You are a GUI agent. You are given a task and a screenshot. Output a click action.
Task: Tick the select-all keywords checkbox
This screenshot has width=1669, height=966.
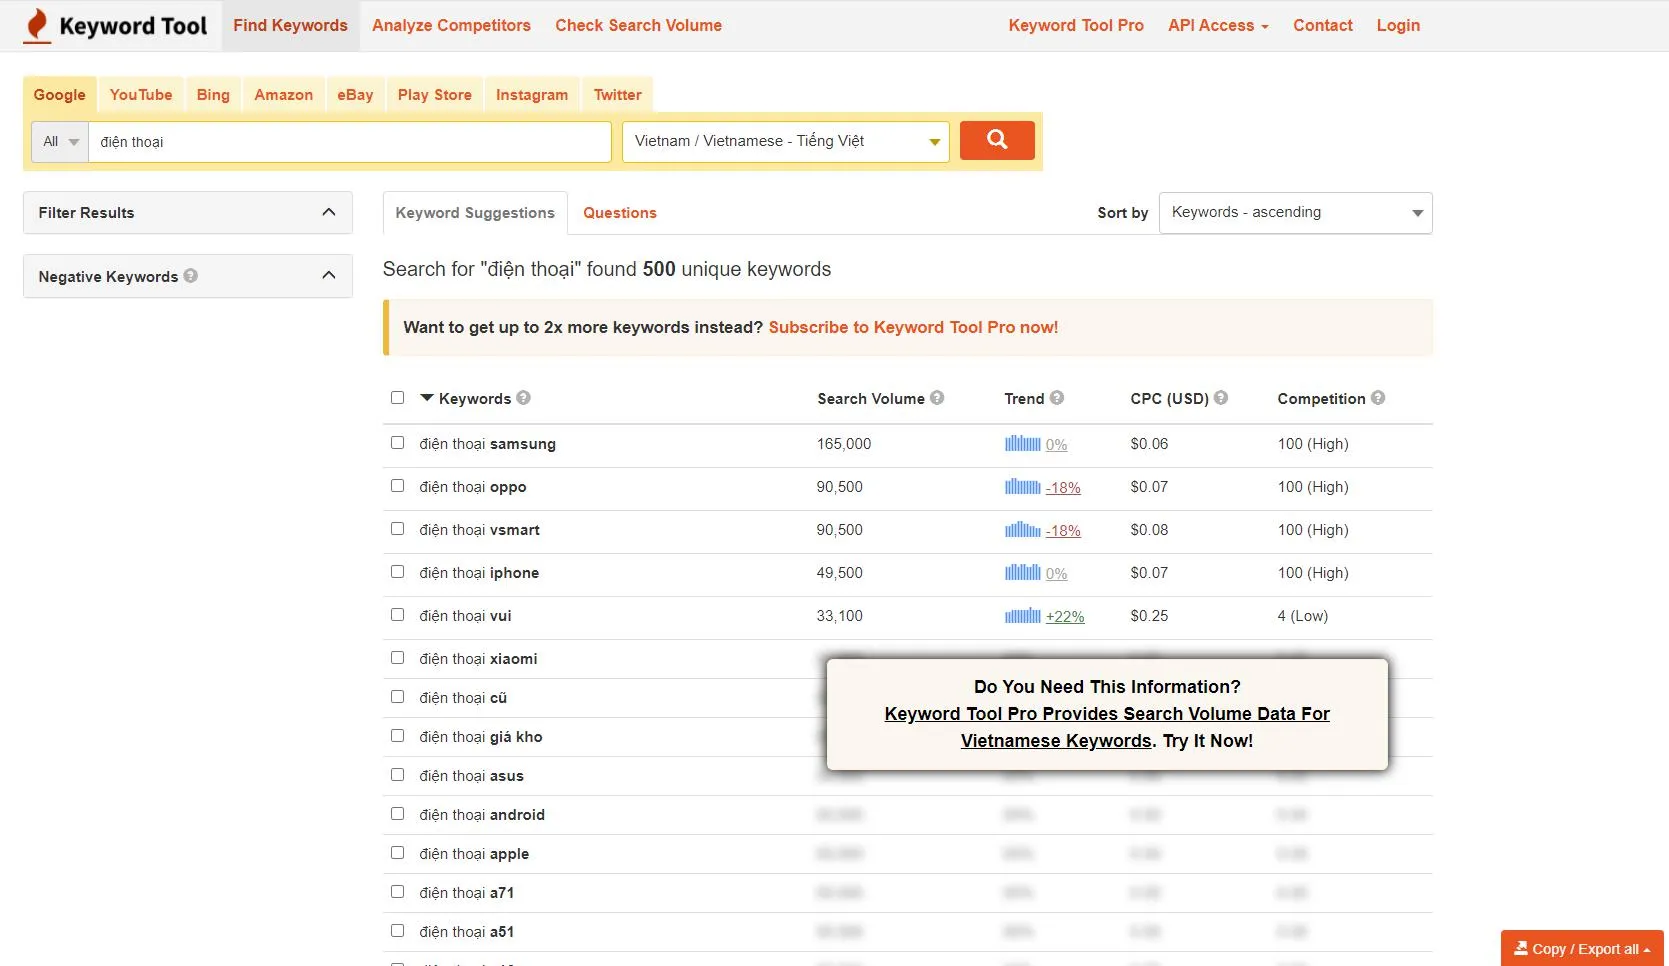[398, 398]
